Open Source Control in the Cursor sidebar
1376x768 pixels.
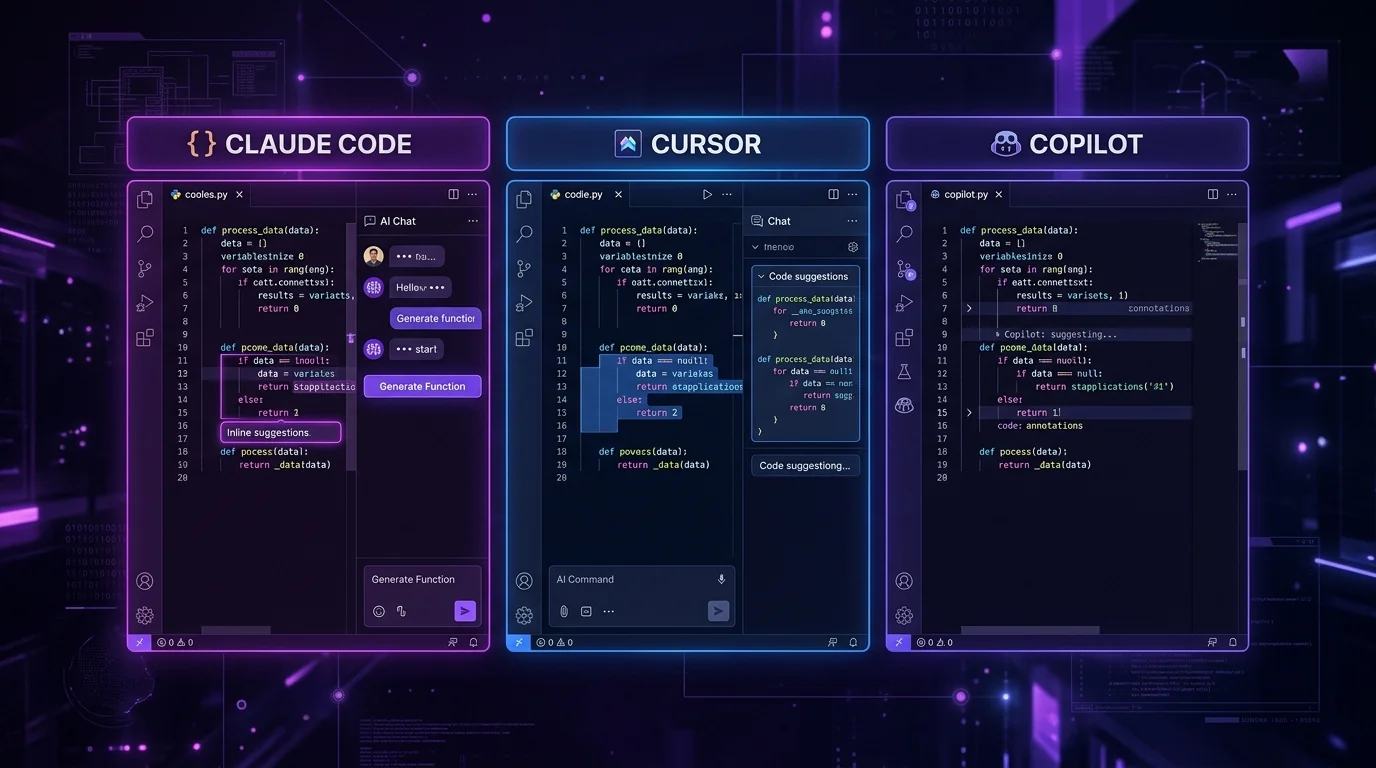click(x=524, y=268)
